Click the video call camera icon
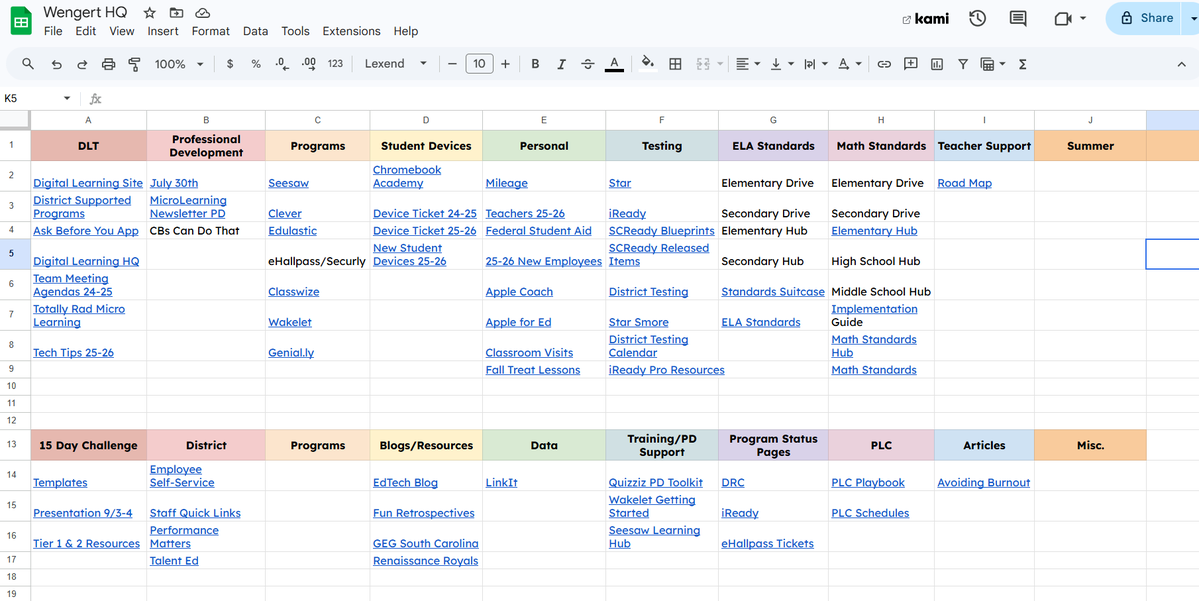Image resolution: width=1199 pixels, height=601 pixels. tap(1063, 18)
